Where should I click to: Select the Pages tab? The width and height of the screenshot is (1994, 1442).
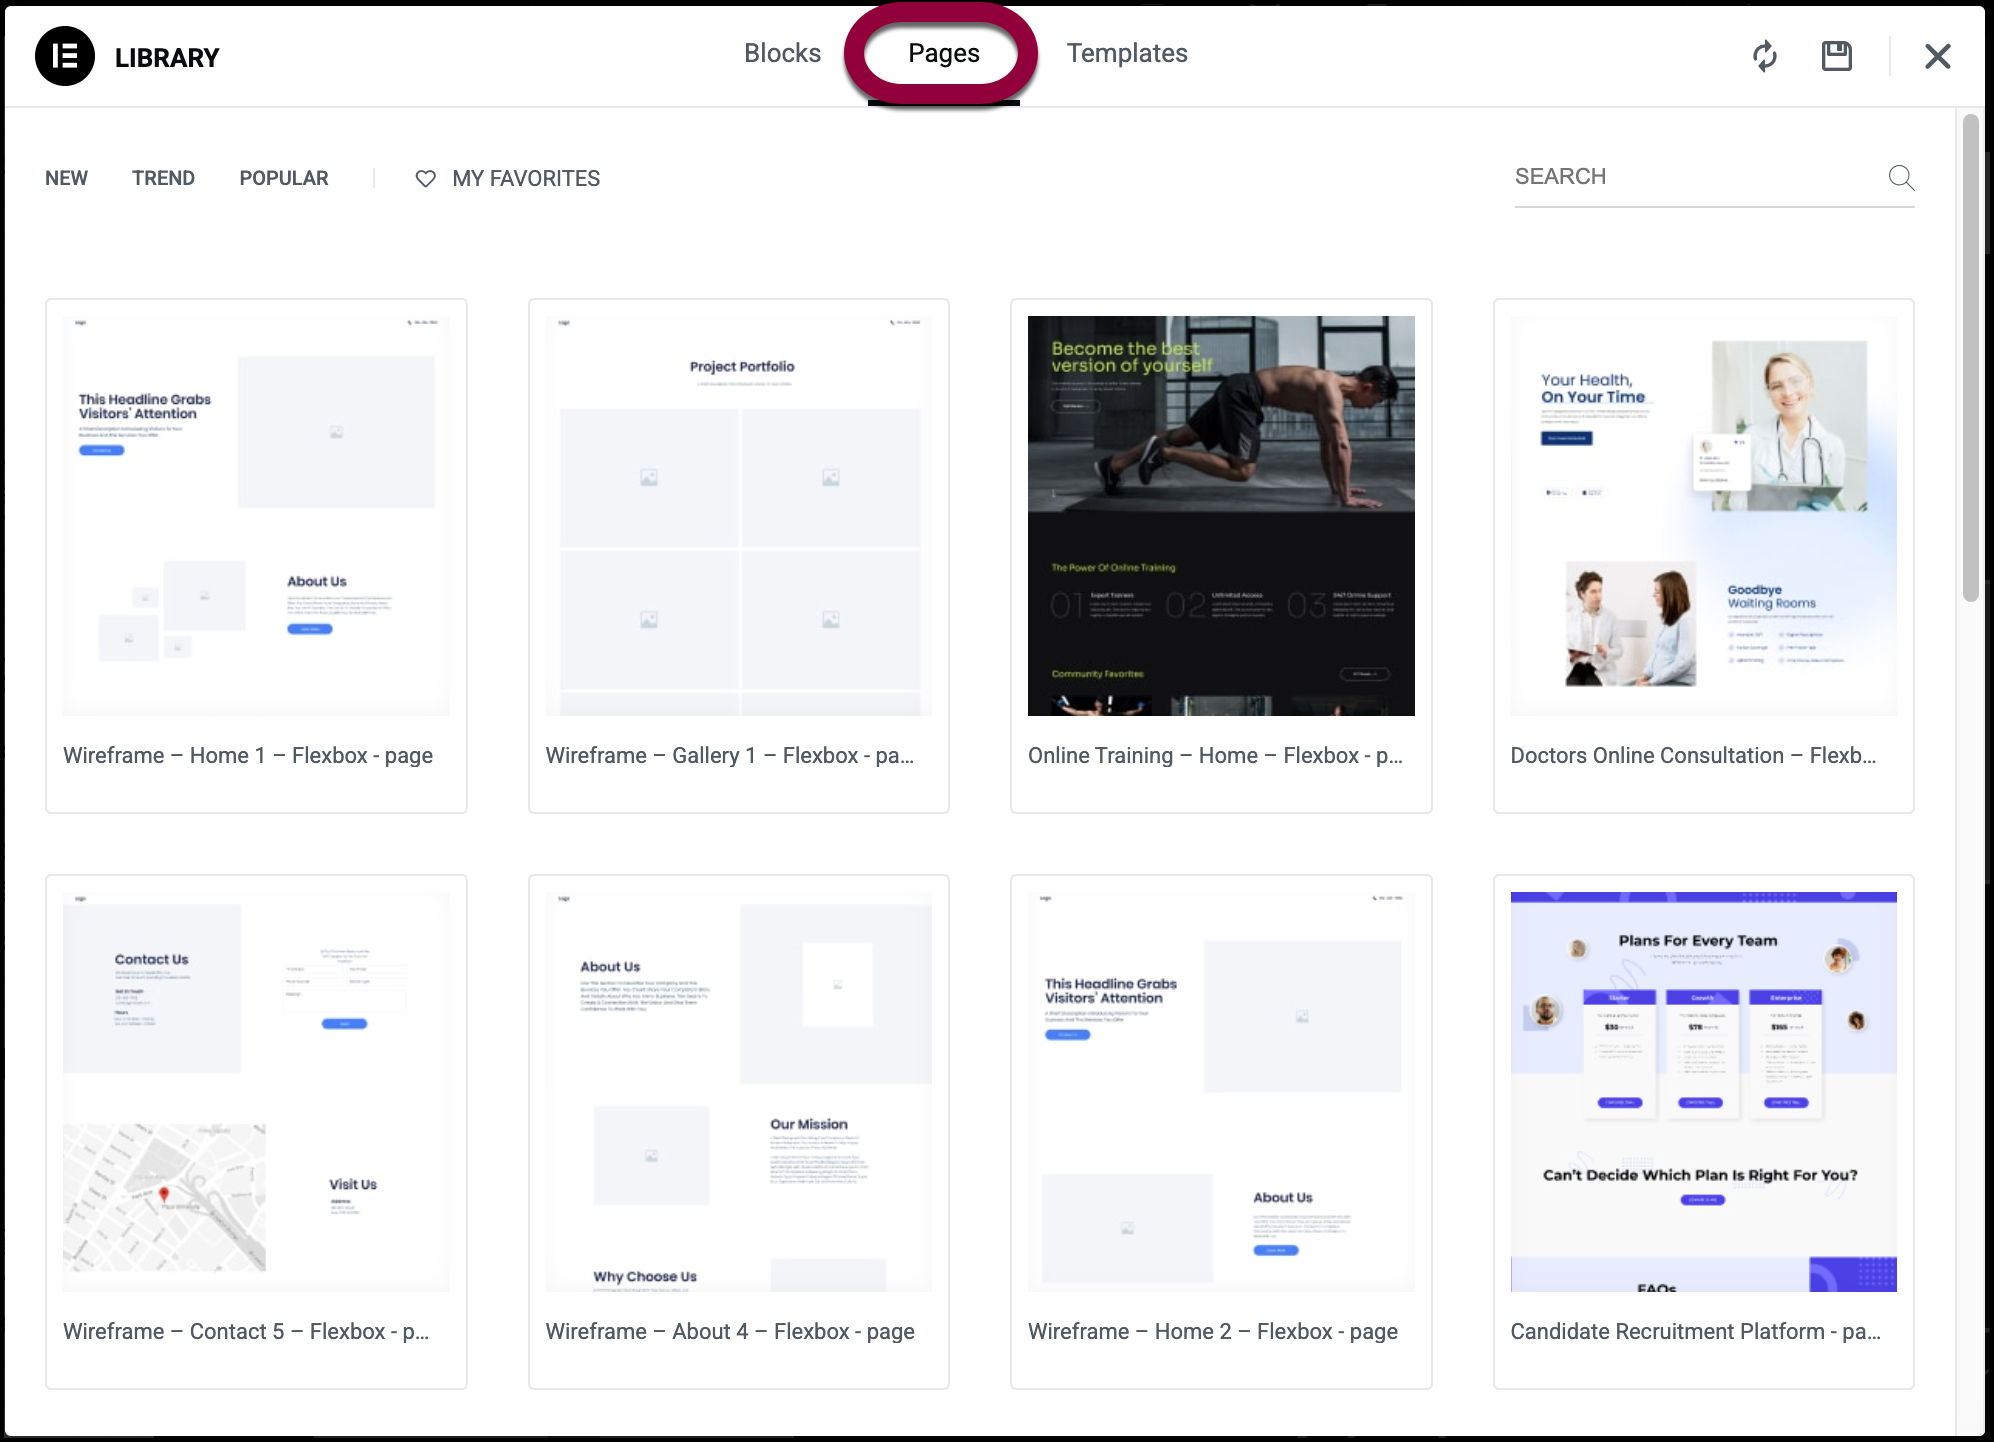[x=943, y=53]
